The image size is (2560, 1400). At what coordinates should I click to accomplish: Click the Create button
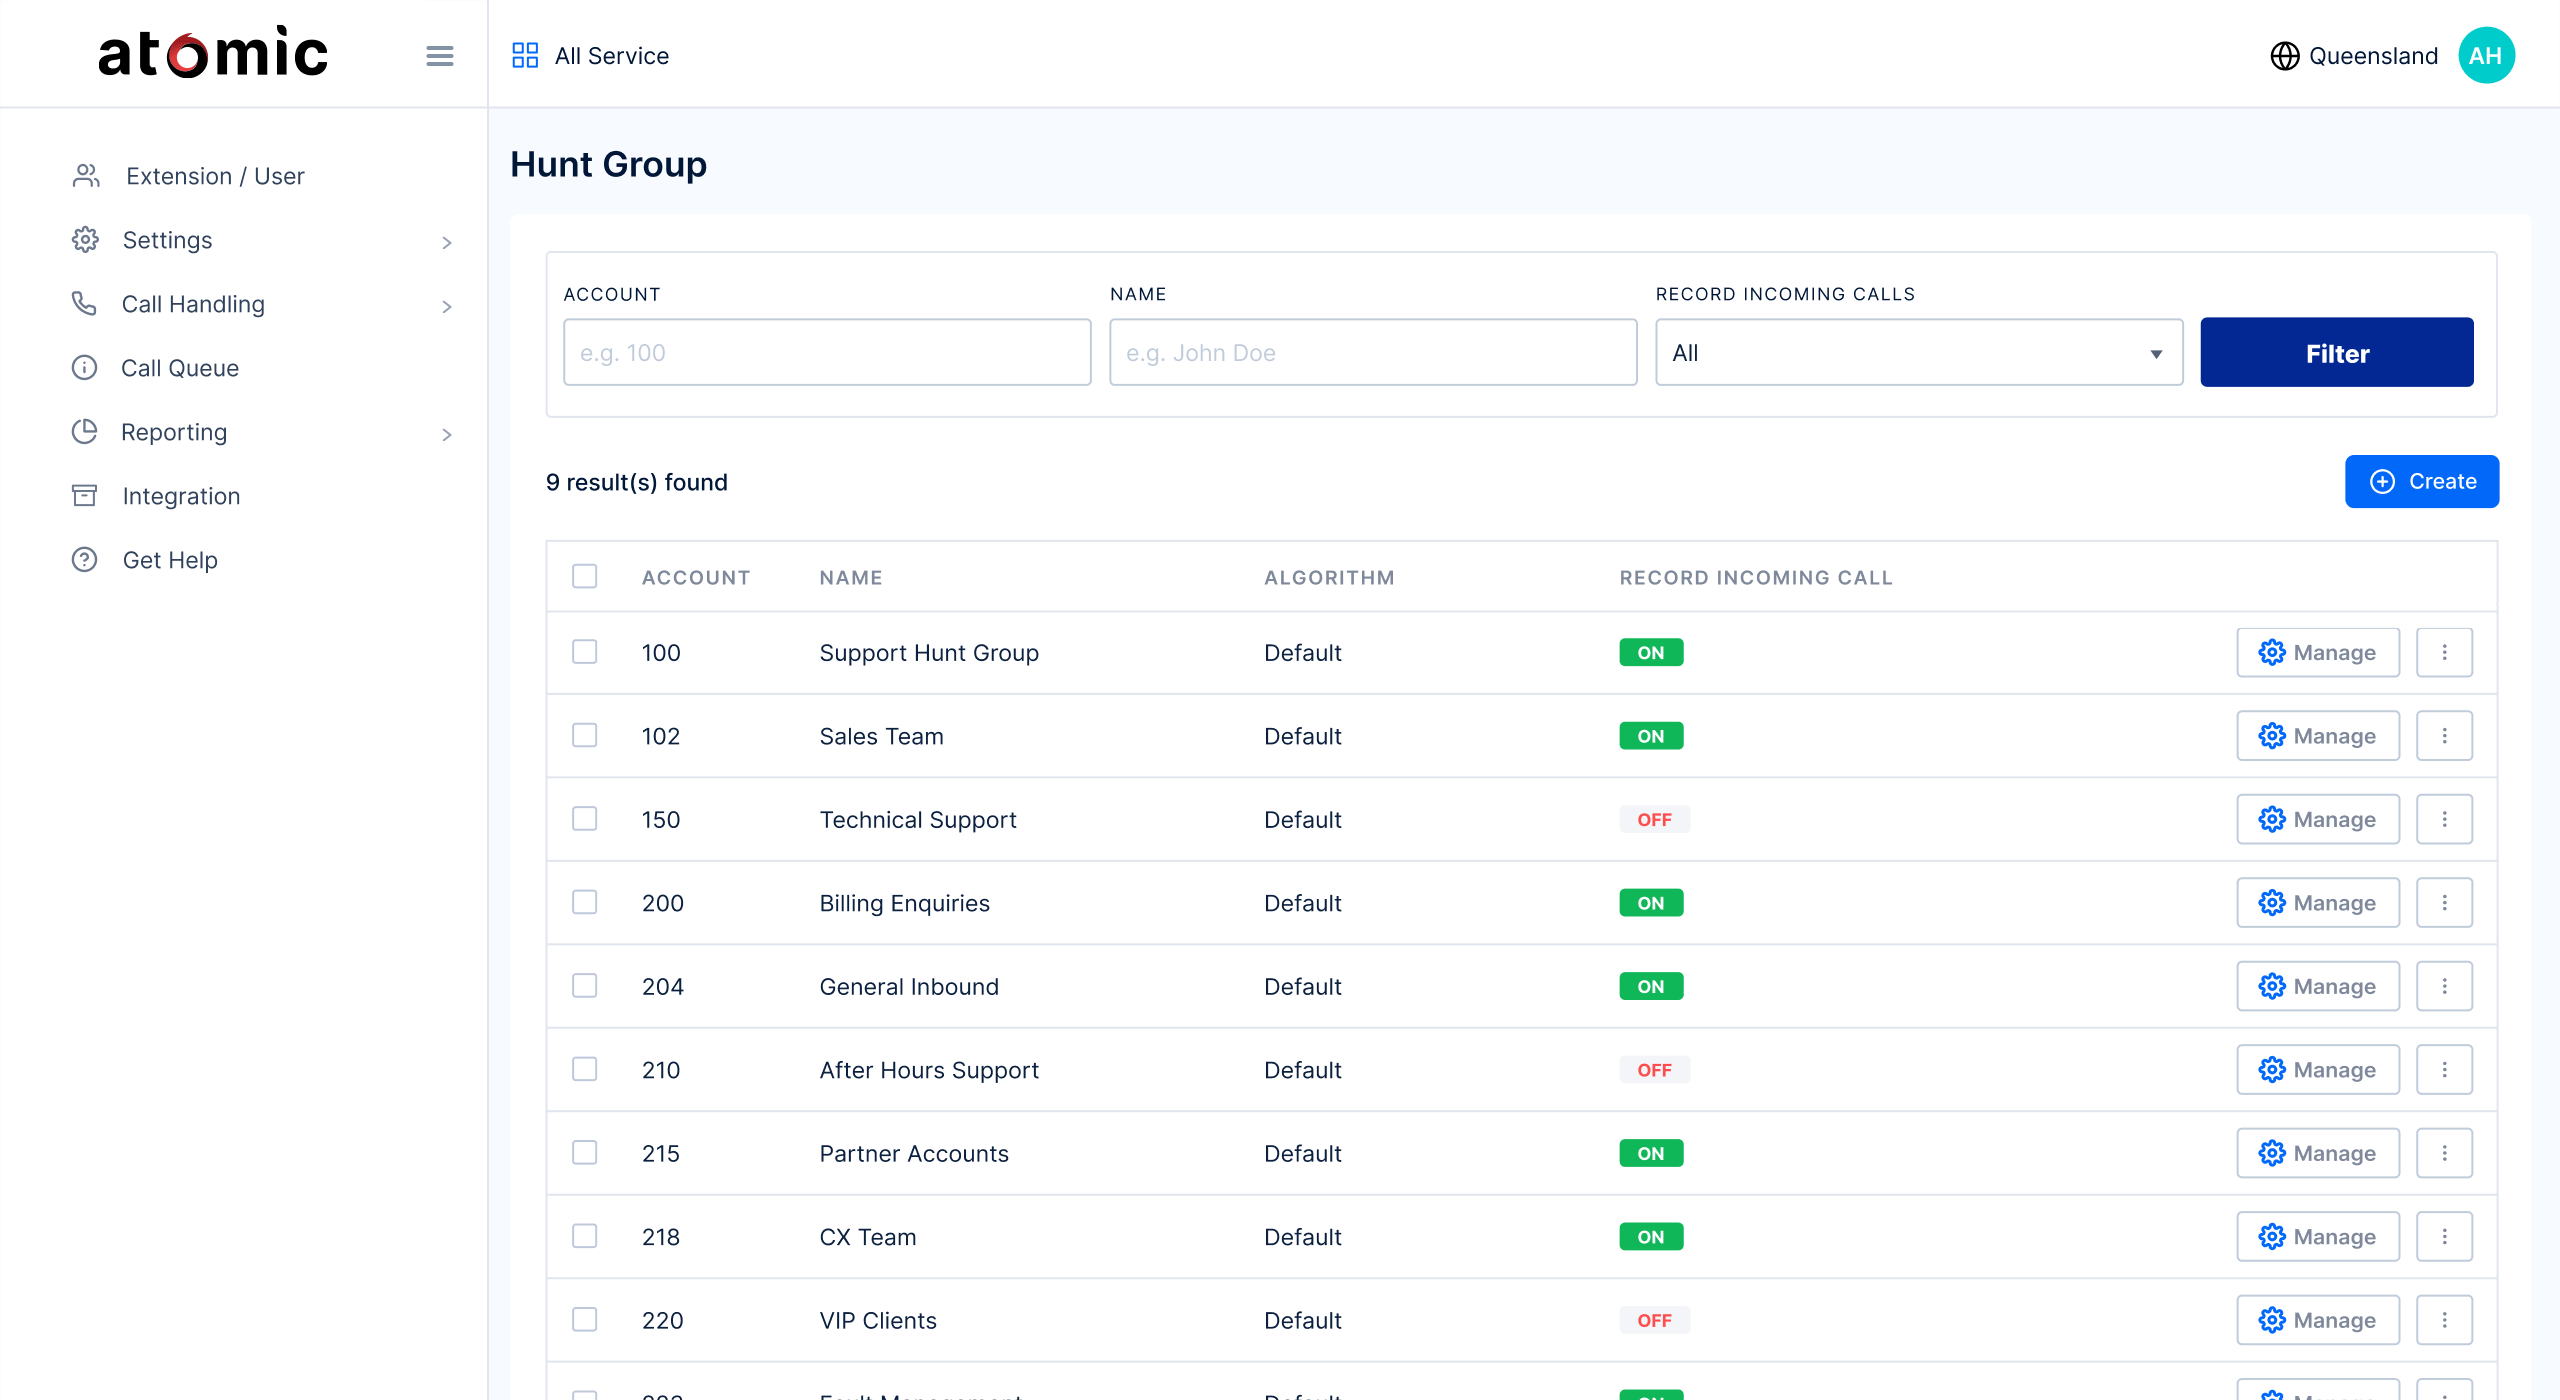(2421, 482)
